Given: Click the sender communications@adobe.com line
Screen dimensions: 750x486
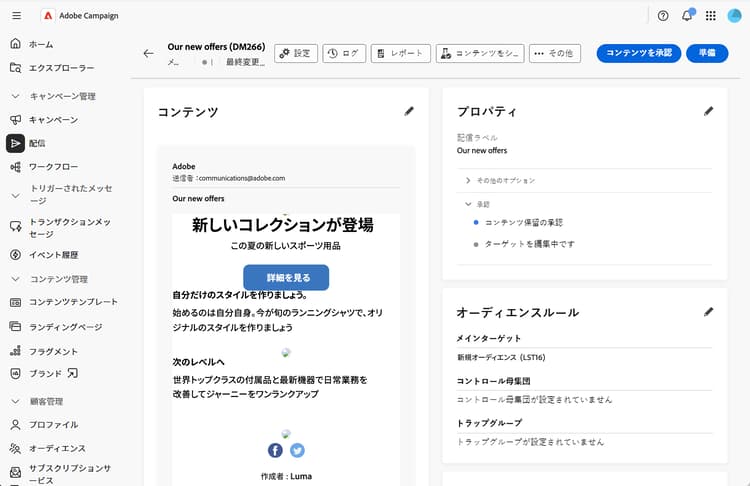Looking at the screenshot, I should click(x=229, y=178).
